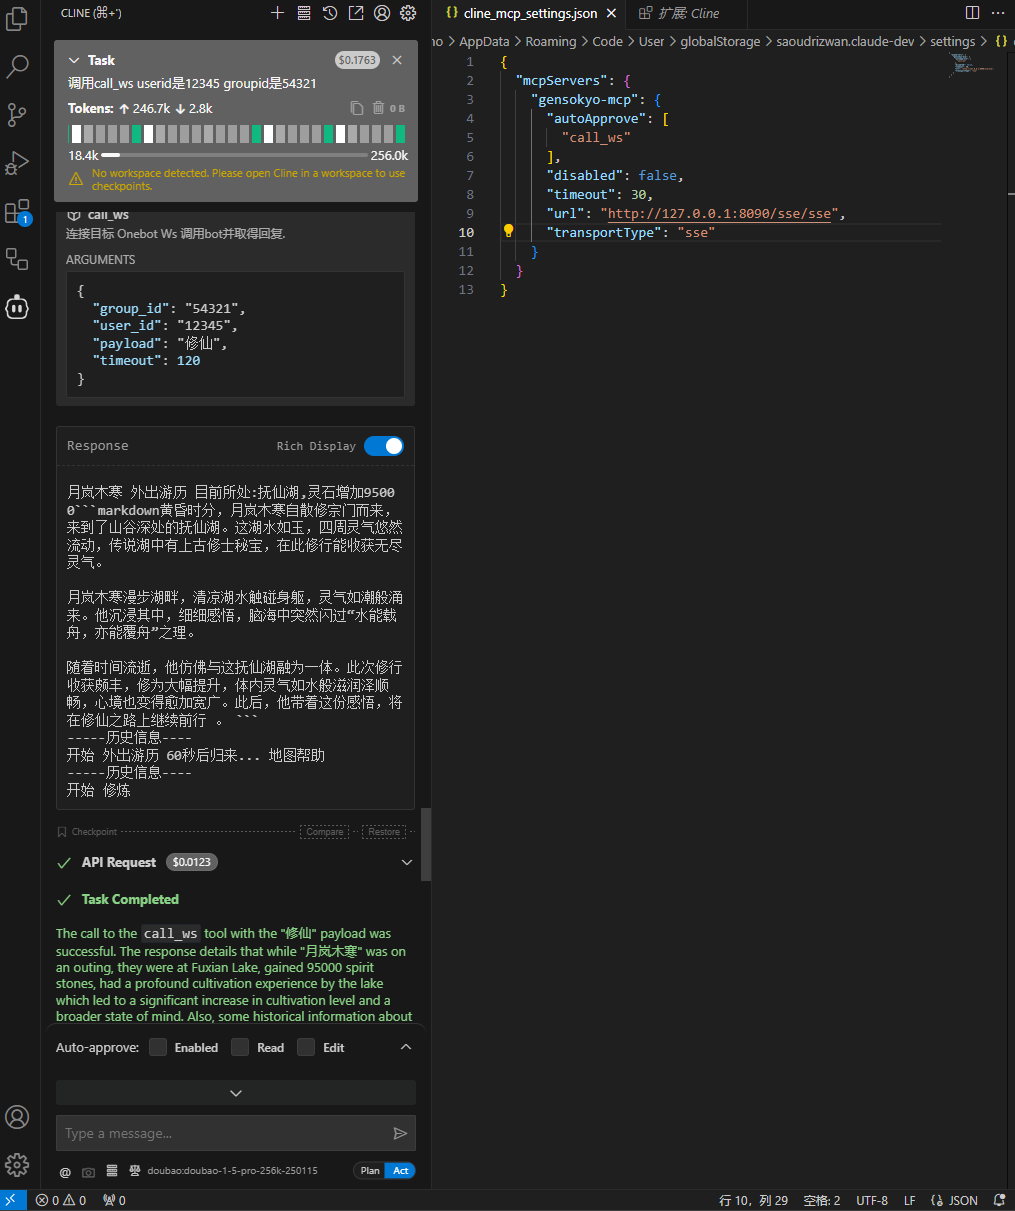Copy the task with copy icon

click(356, 108)
